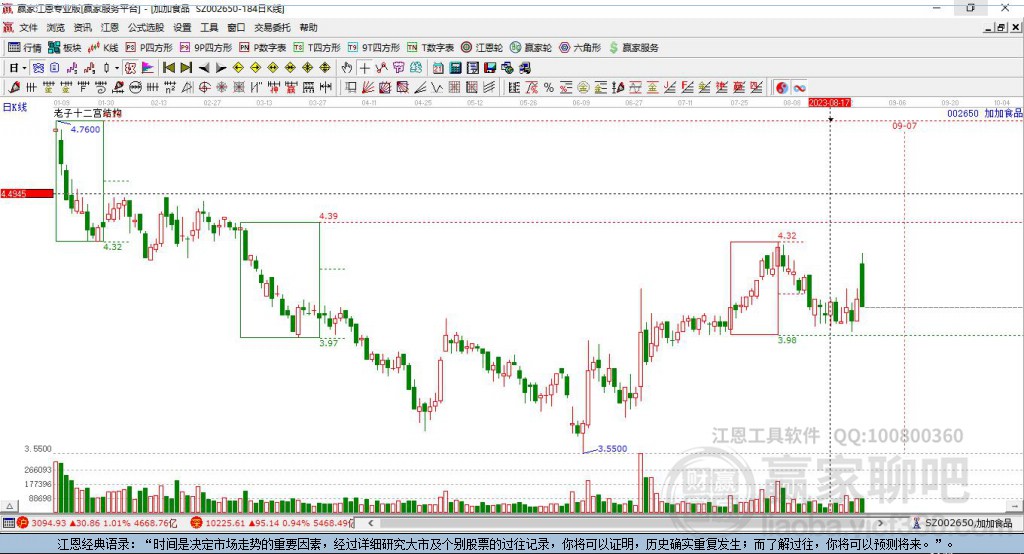Open the calculator icon
This screenshot has width=1024, height=554.
pos(455,68)
